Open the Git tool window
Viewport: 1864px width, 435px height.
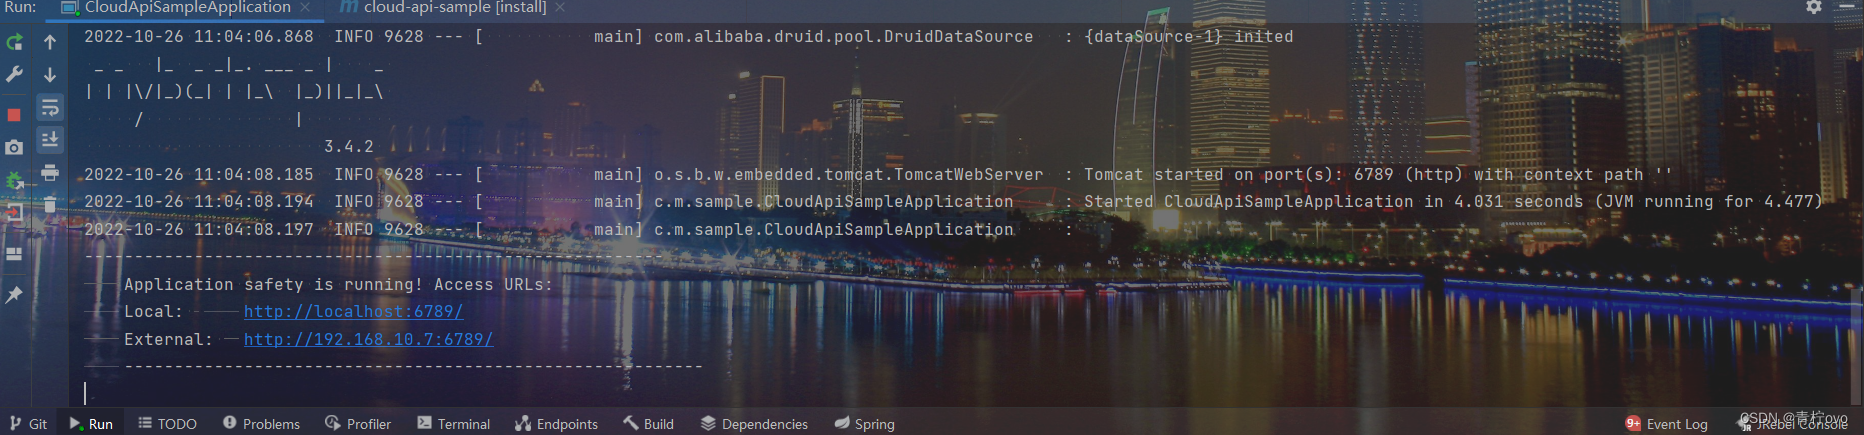(x=28, y=424)
